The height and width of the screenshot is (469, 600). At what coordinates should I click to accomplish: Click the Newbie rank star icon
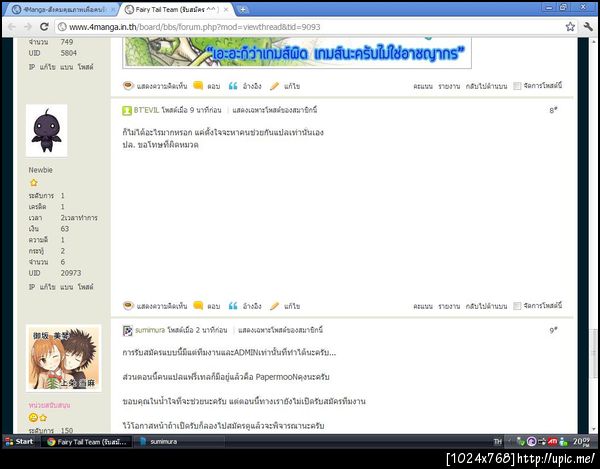point(34,182)
